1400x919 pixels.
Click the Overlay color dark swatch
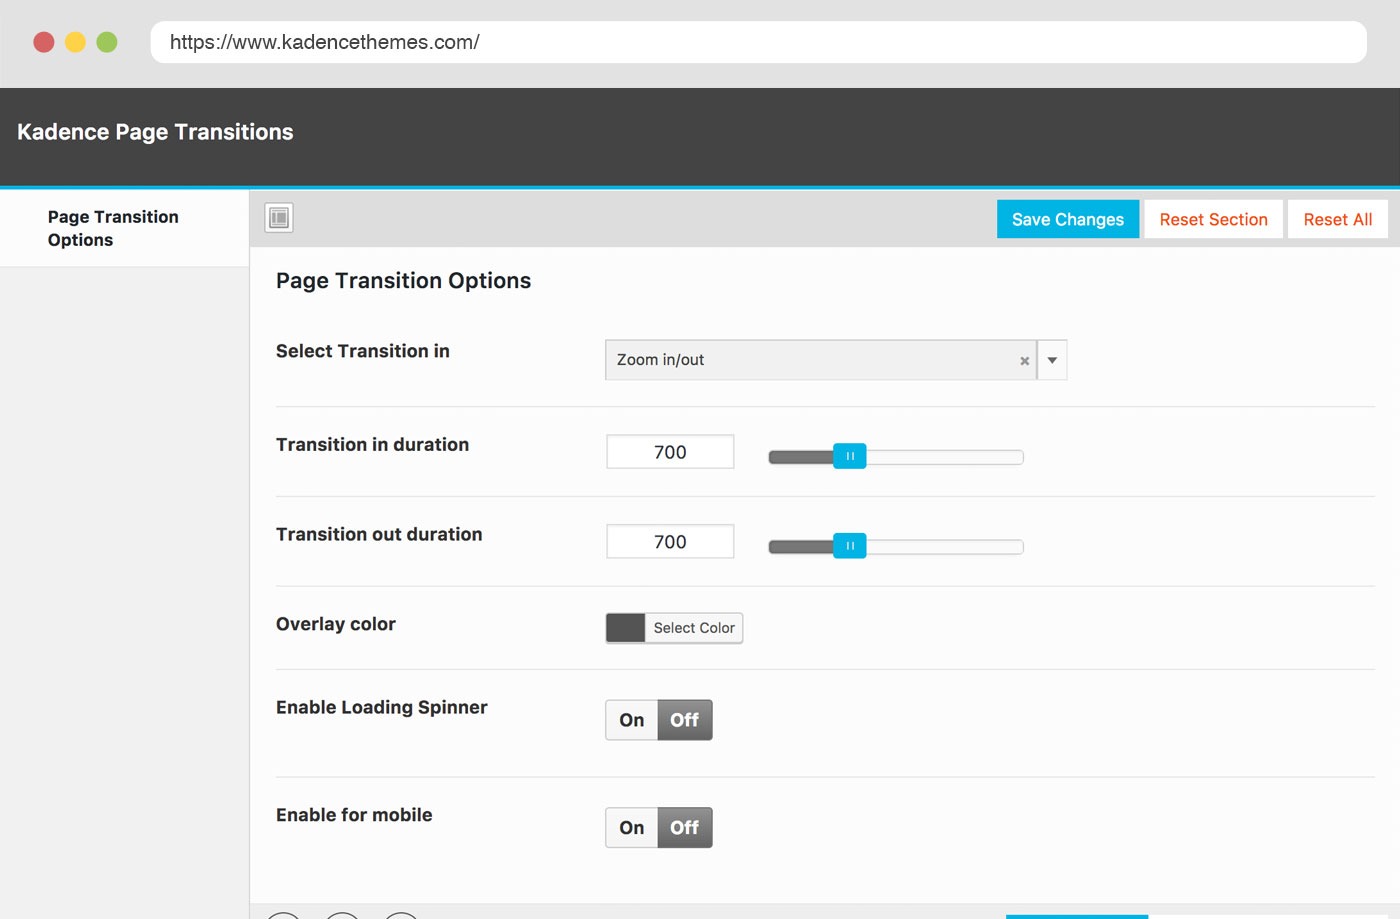click(x=626, y=628)
